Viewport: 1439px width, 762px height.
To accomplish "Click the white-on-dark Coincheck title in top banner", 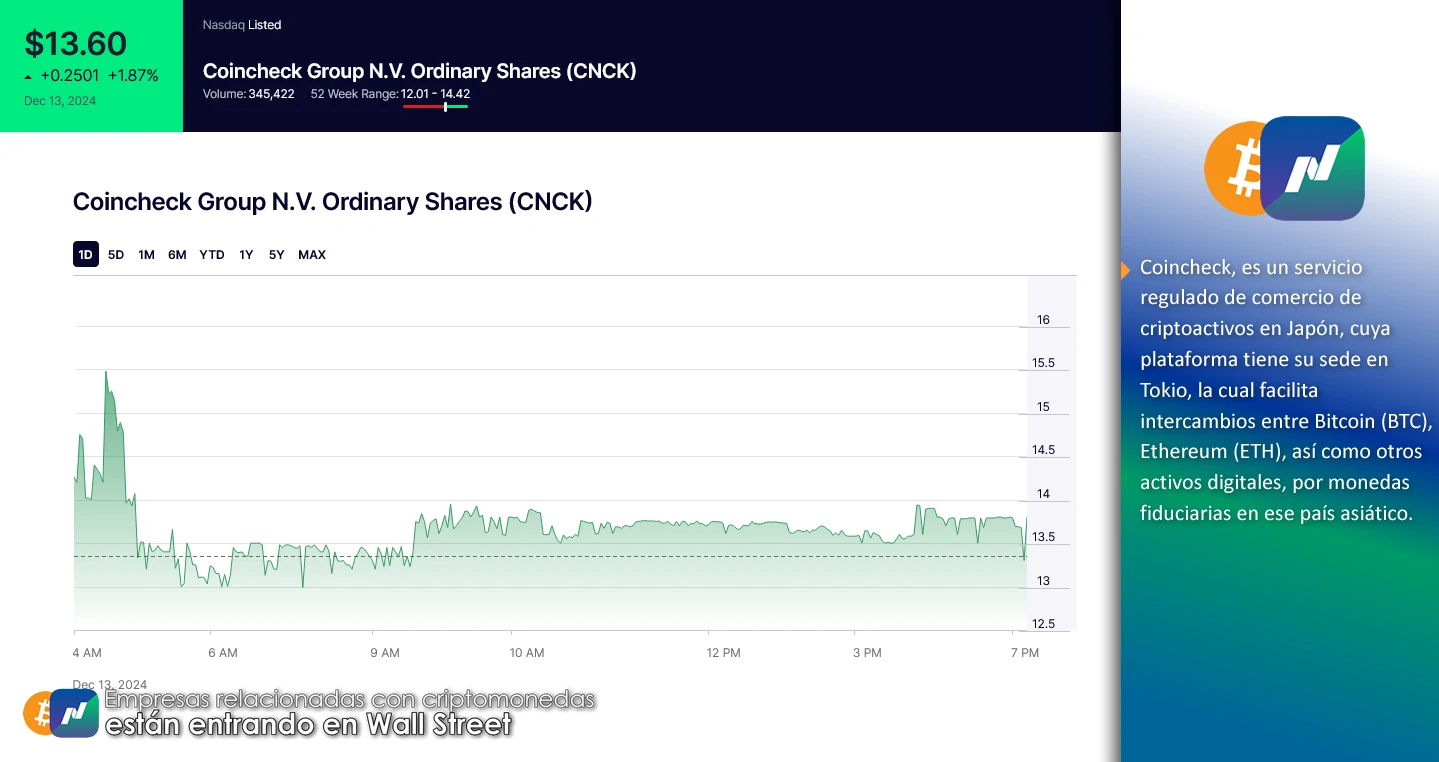I will pyautogui.click(x=419, y=71).
